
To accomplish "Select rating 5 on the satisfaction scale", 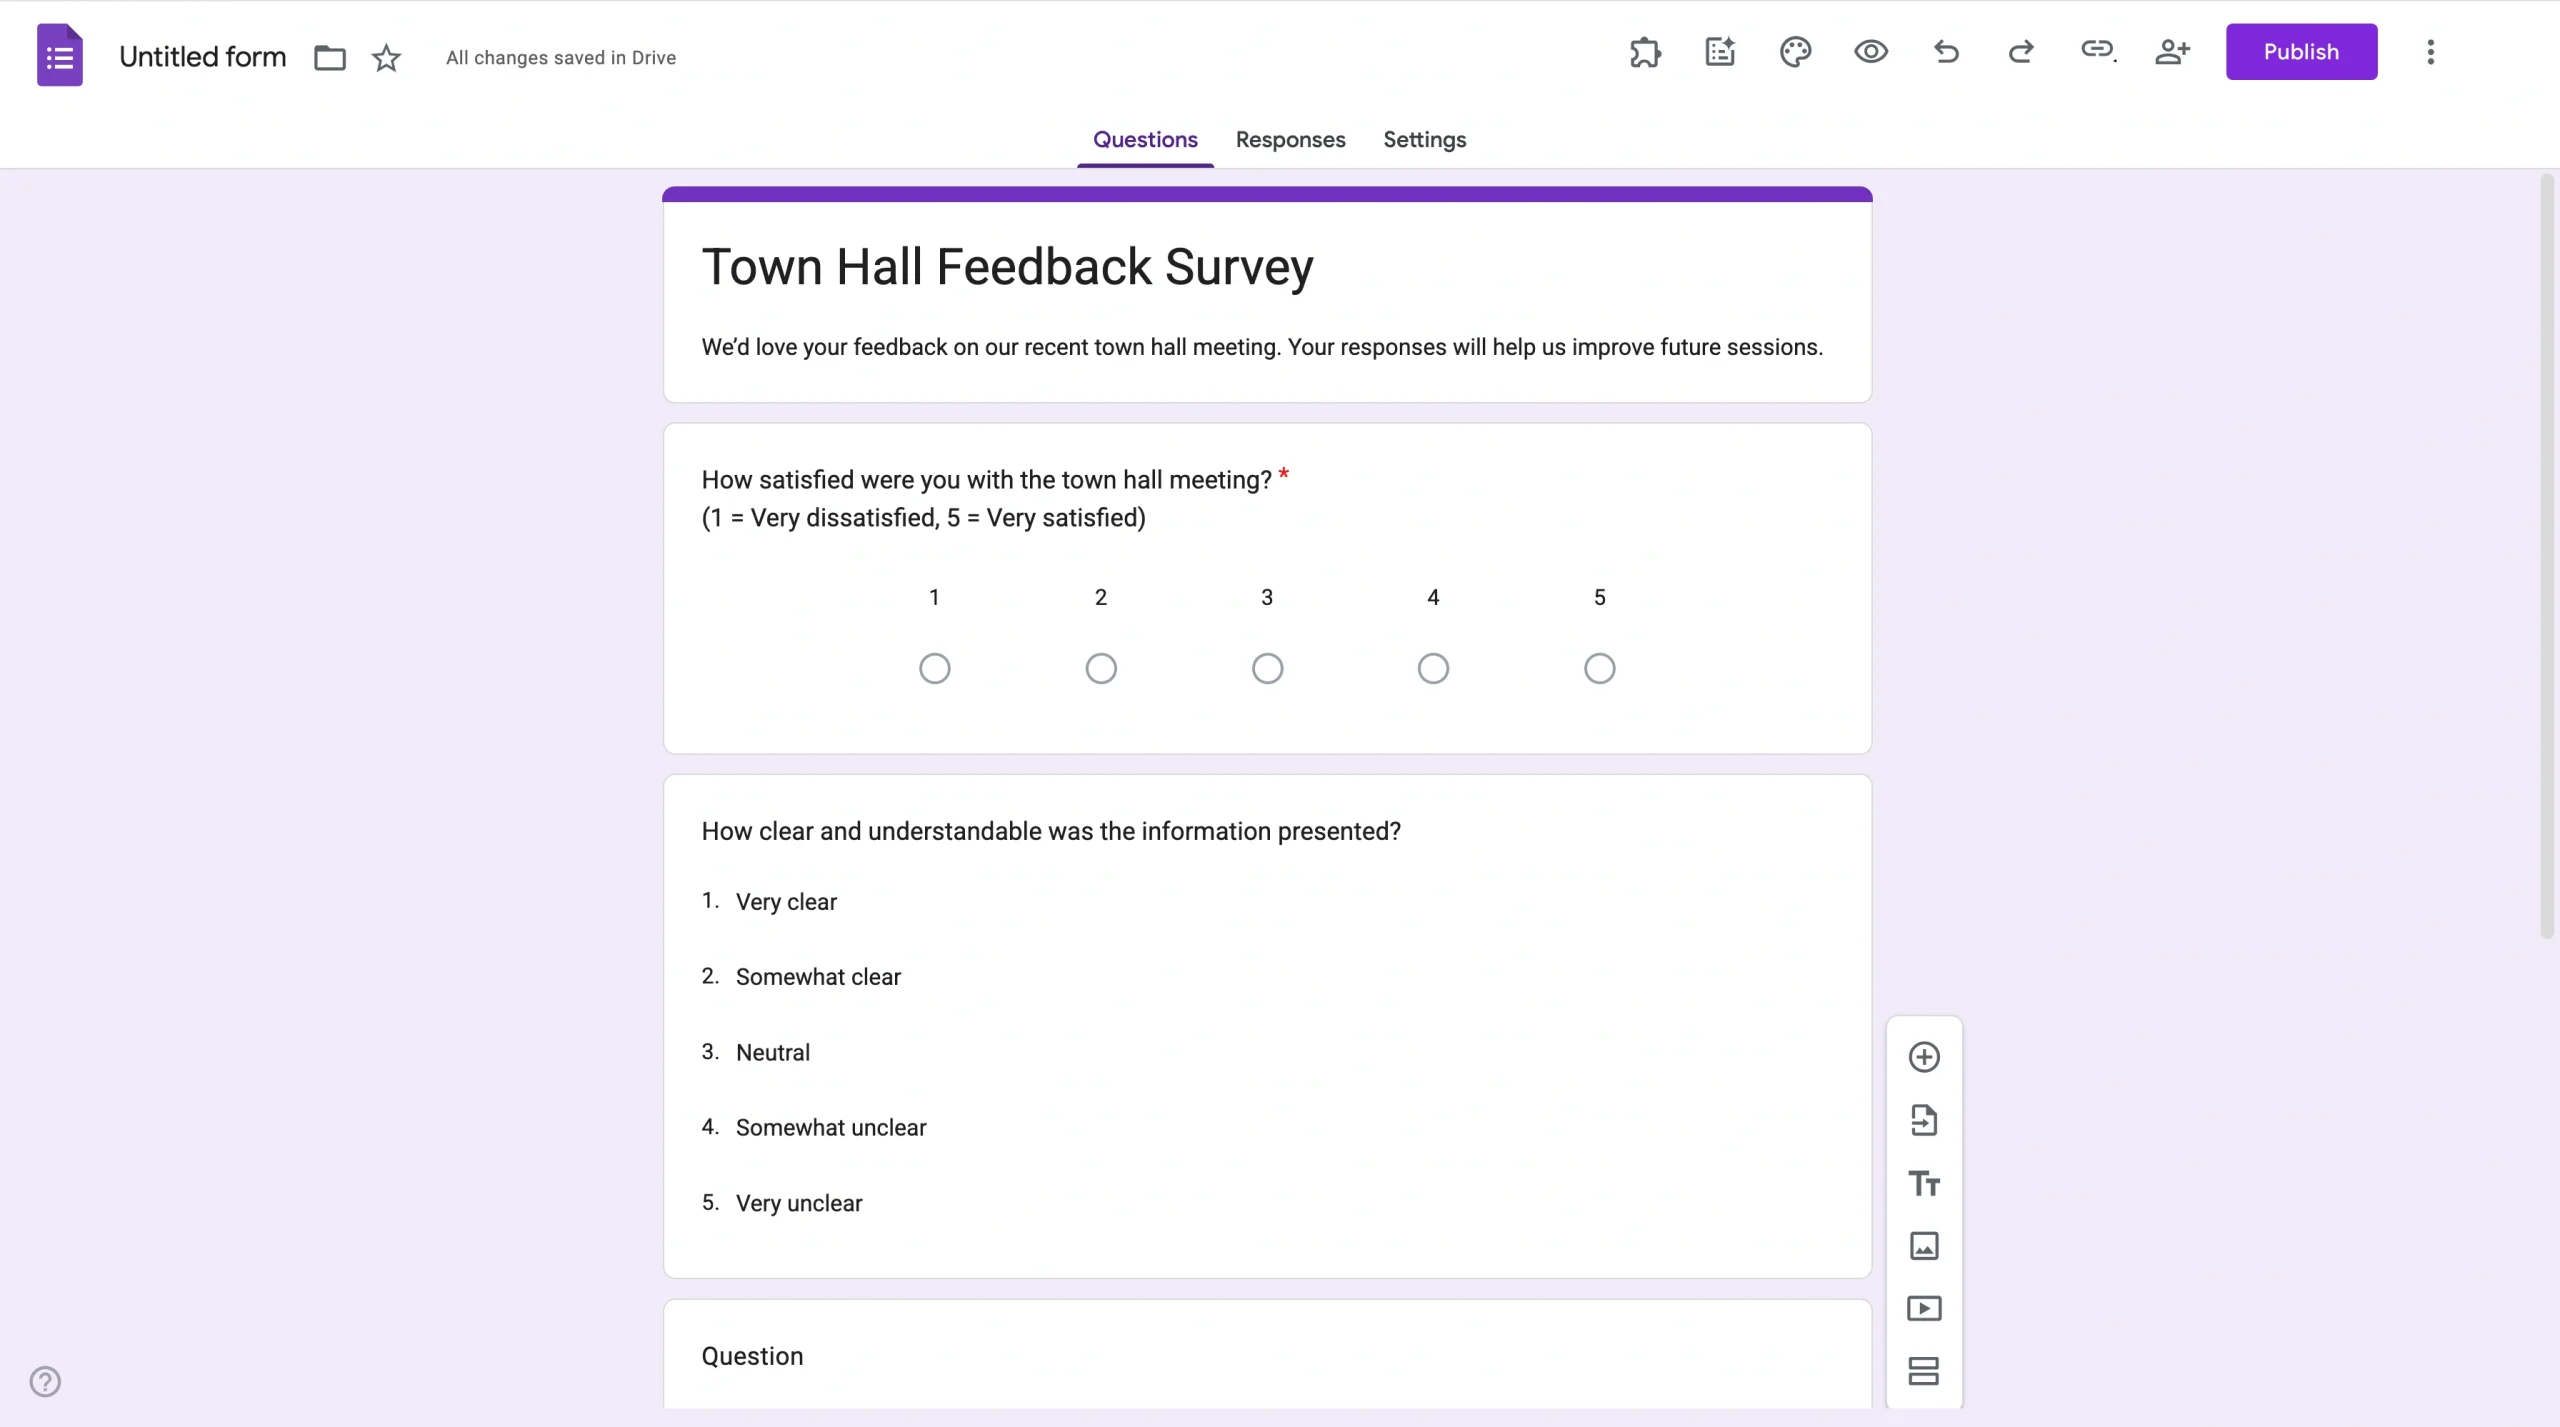I will (1597, 668).
